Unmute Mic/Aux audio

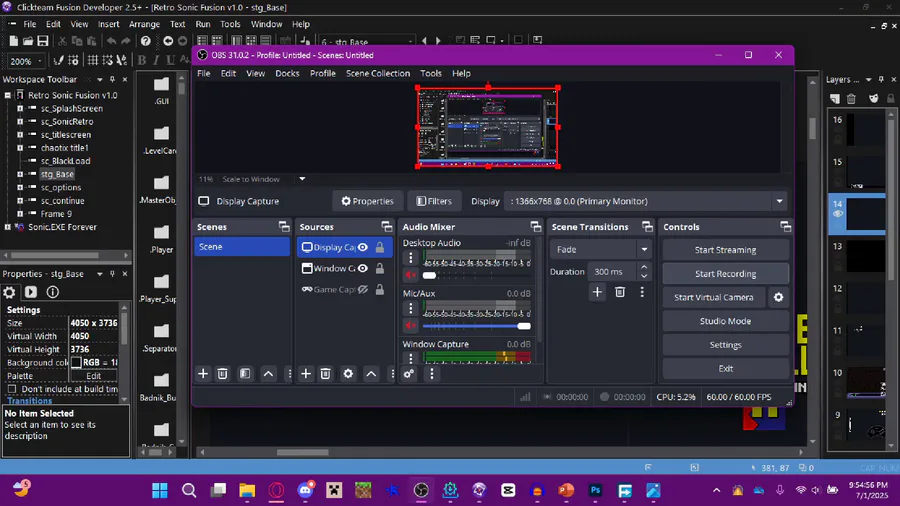[x=410, y=326]
